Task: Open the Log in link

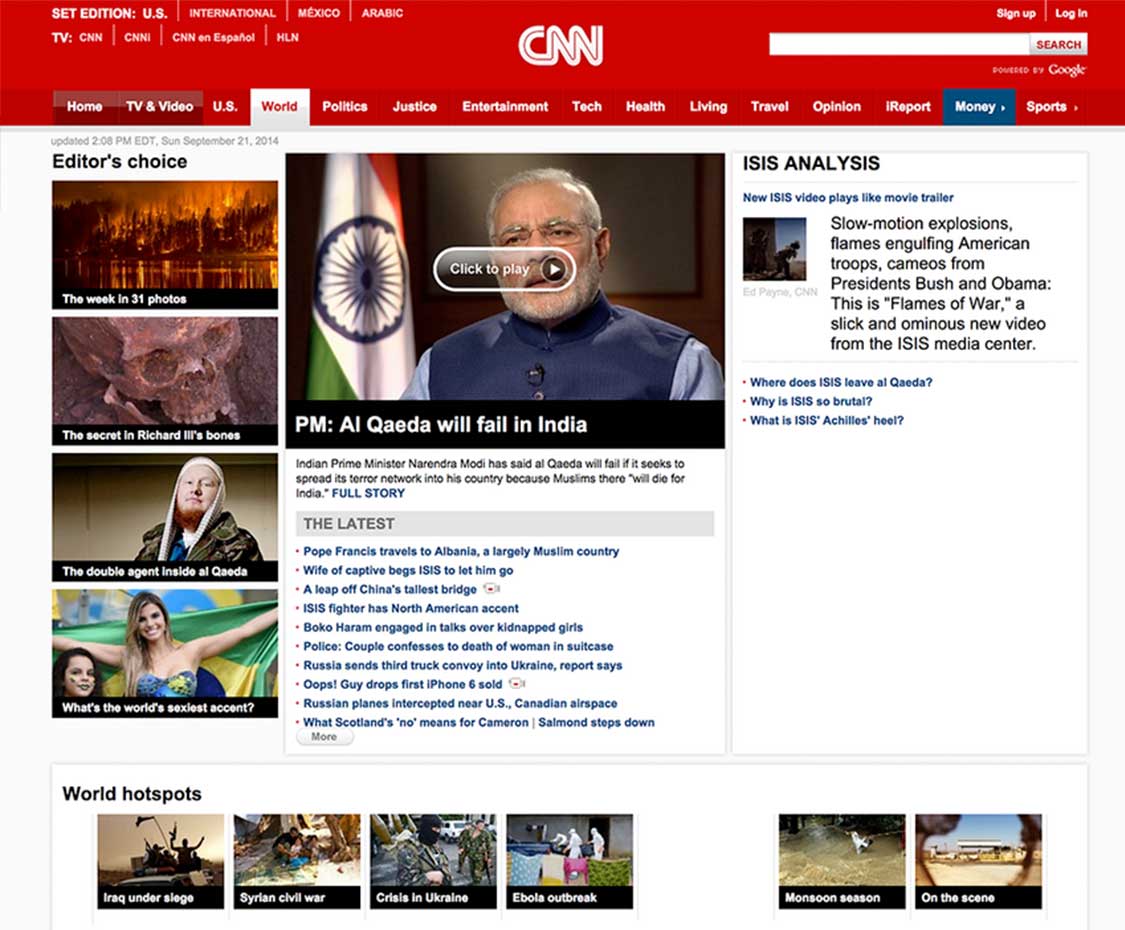Action: (x=1071, y=13)
